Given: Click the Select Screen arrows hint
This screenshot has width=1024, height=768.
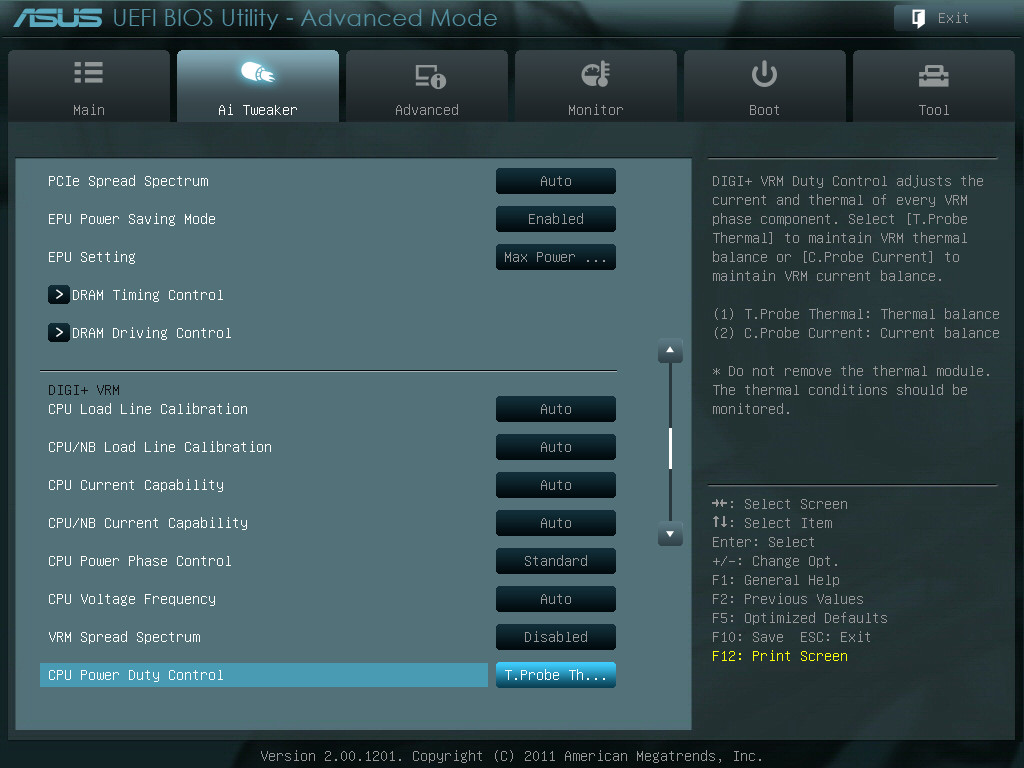Looking at the screenshot, I should [780, 504].
